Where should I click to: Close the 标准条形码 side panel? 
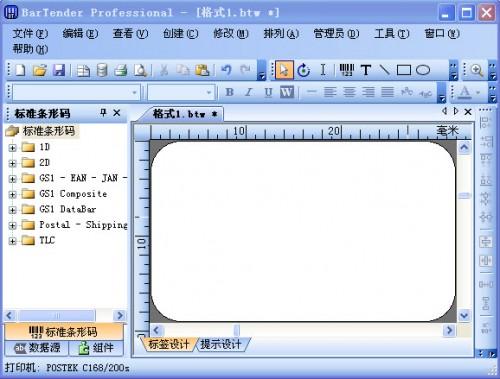coord(117,113)
